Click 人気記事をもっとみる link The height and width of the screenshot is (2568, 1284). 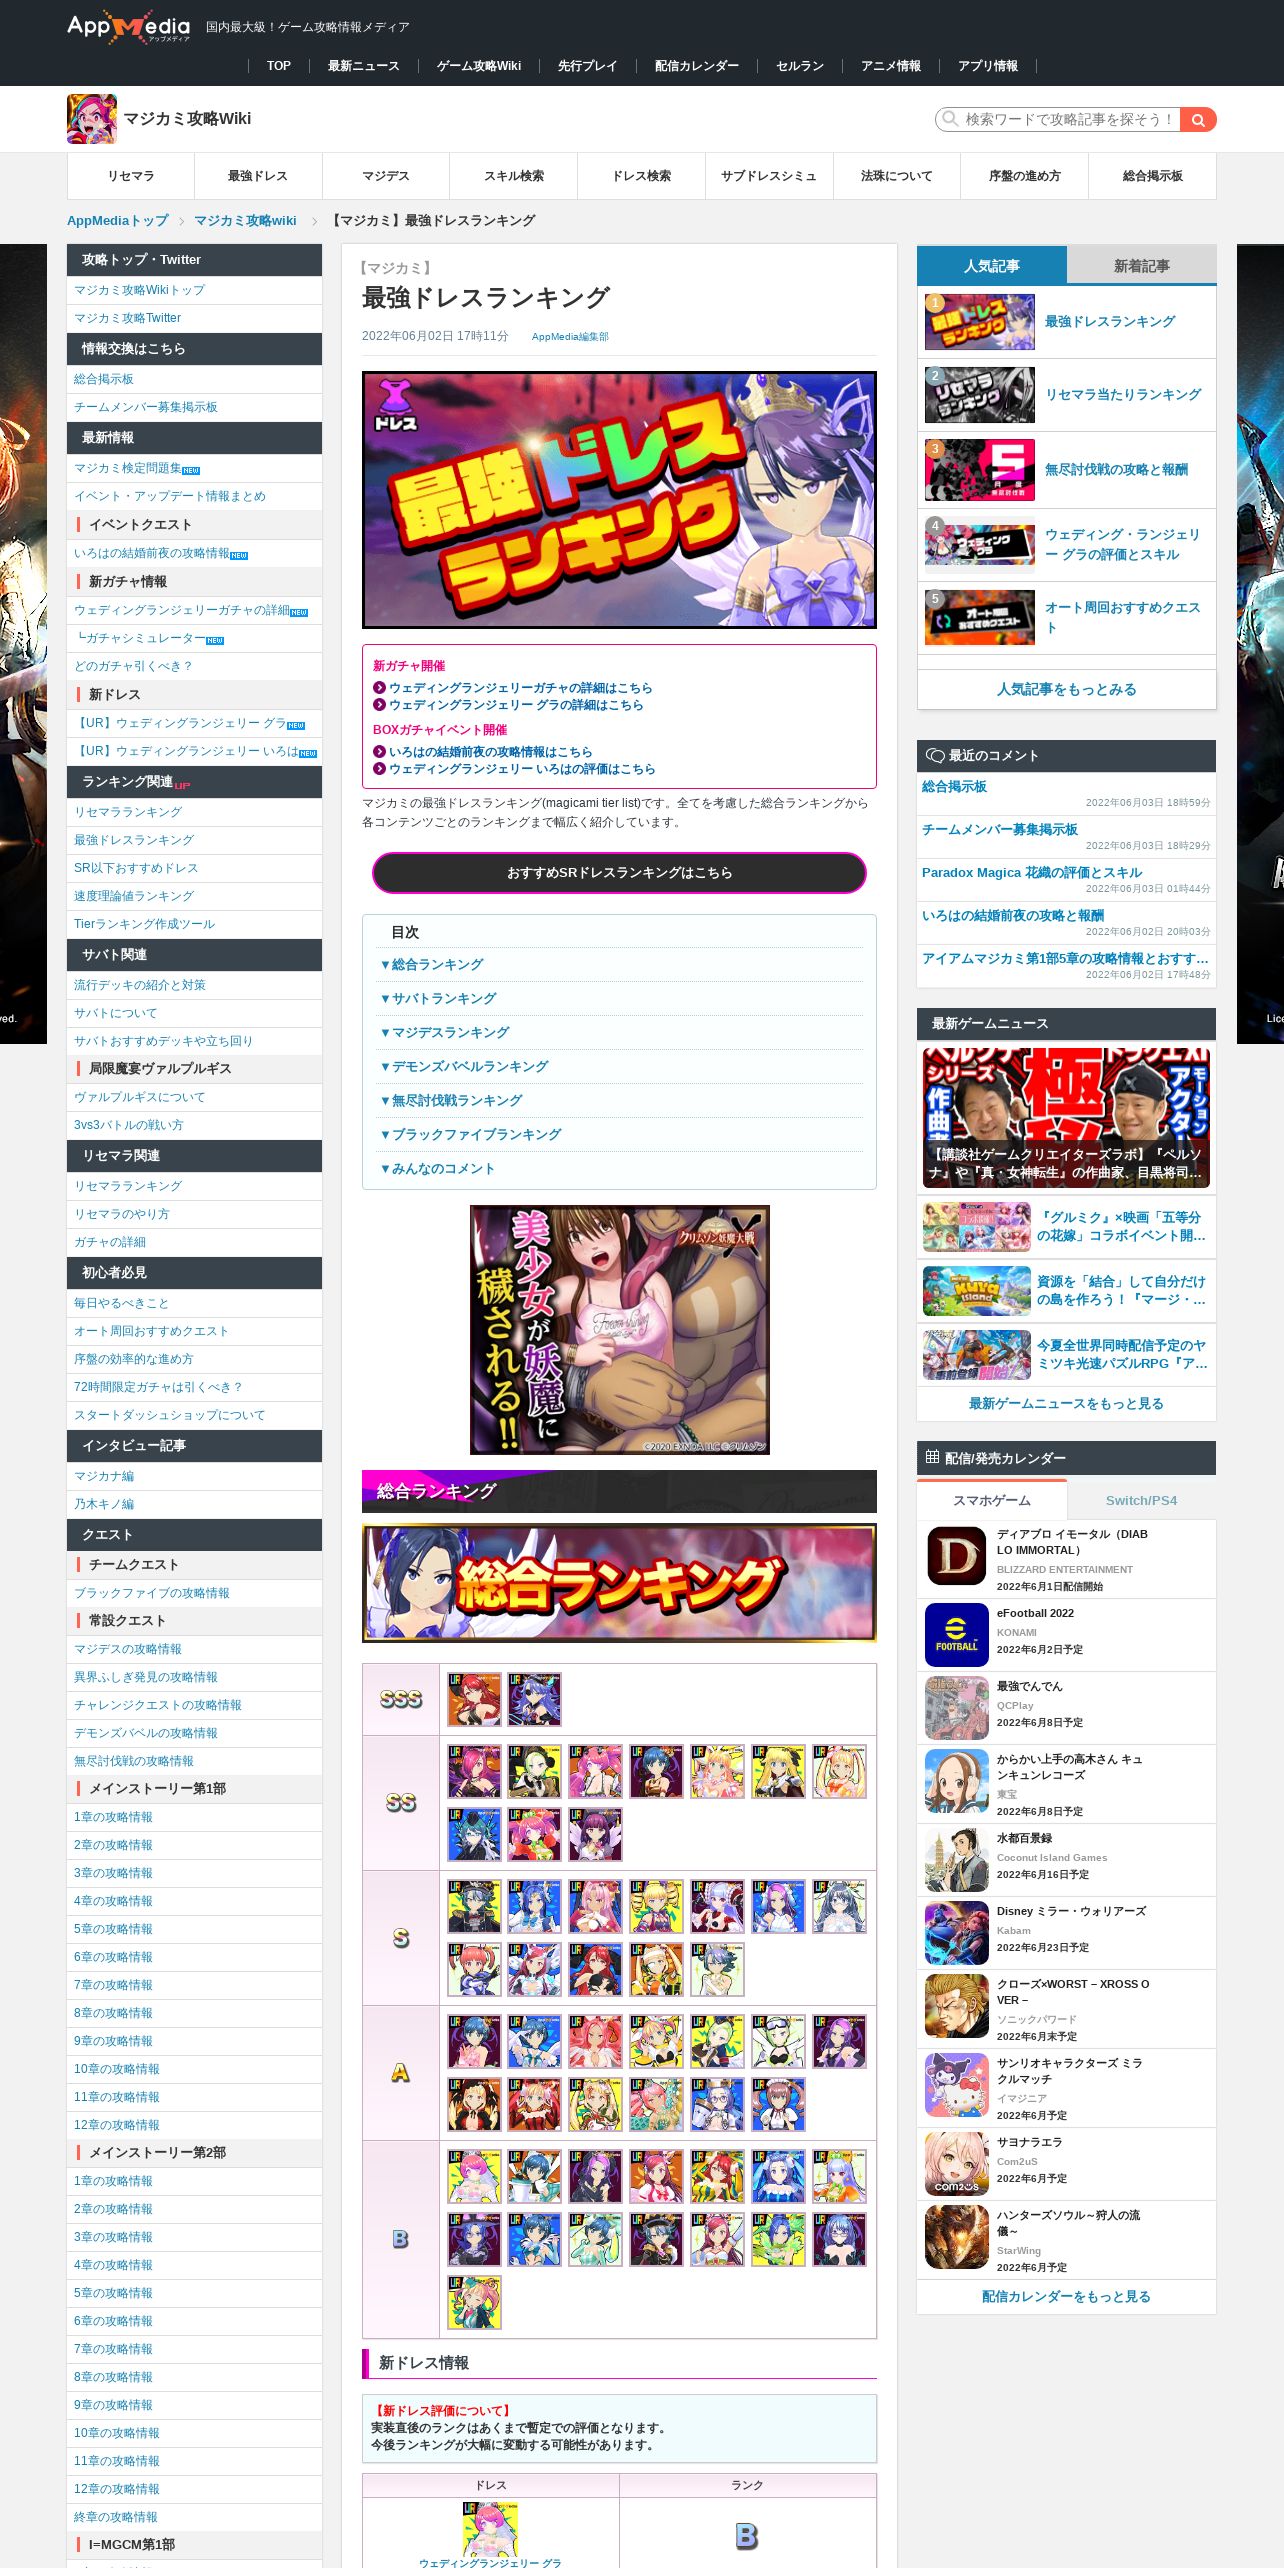pos(1066,689)
